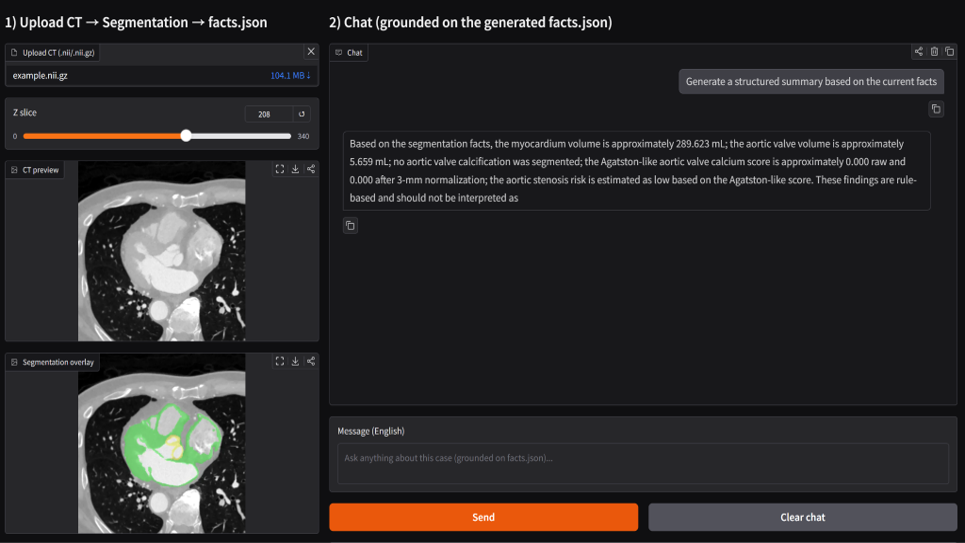View segmentation overlay in fullscreen

[280, 361]
